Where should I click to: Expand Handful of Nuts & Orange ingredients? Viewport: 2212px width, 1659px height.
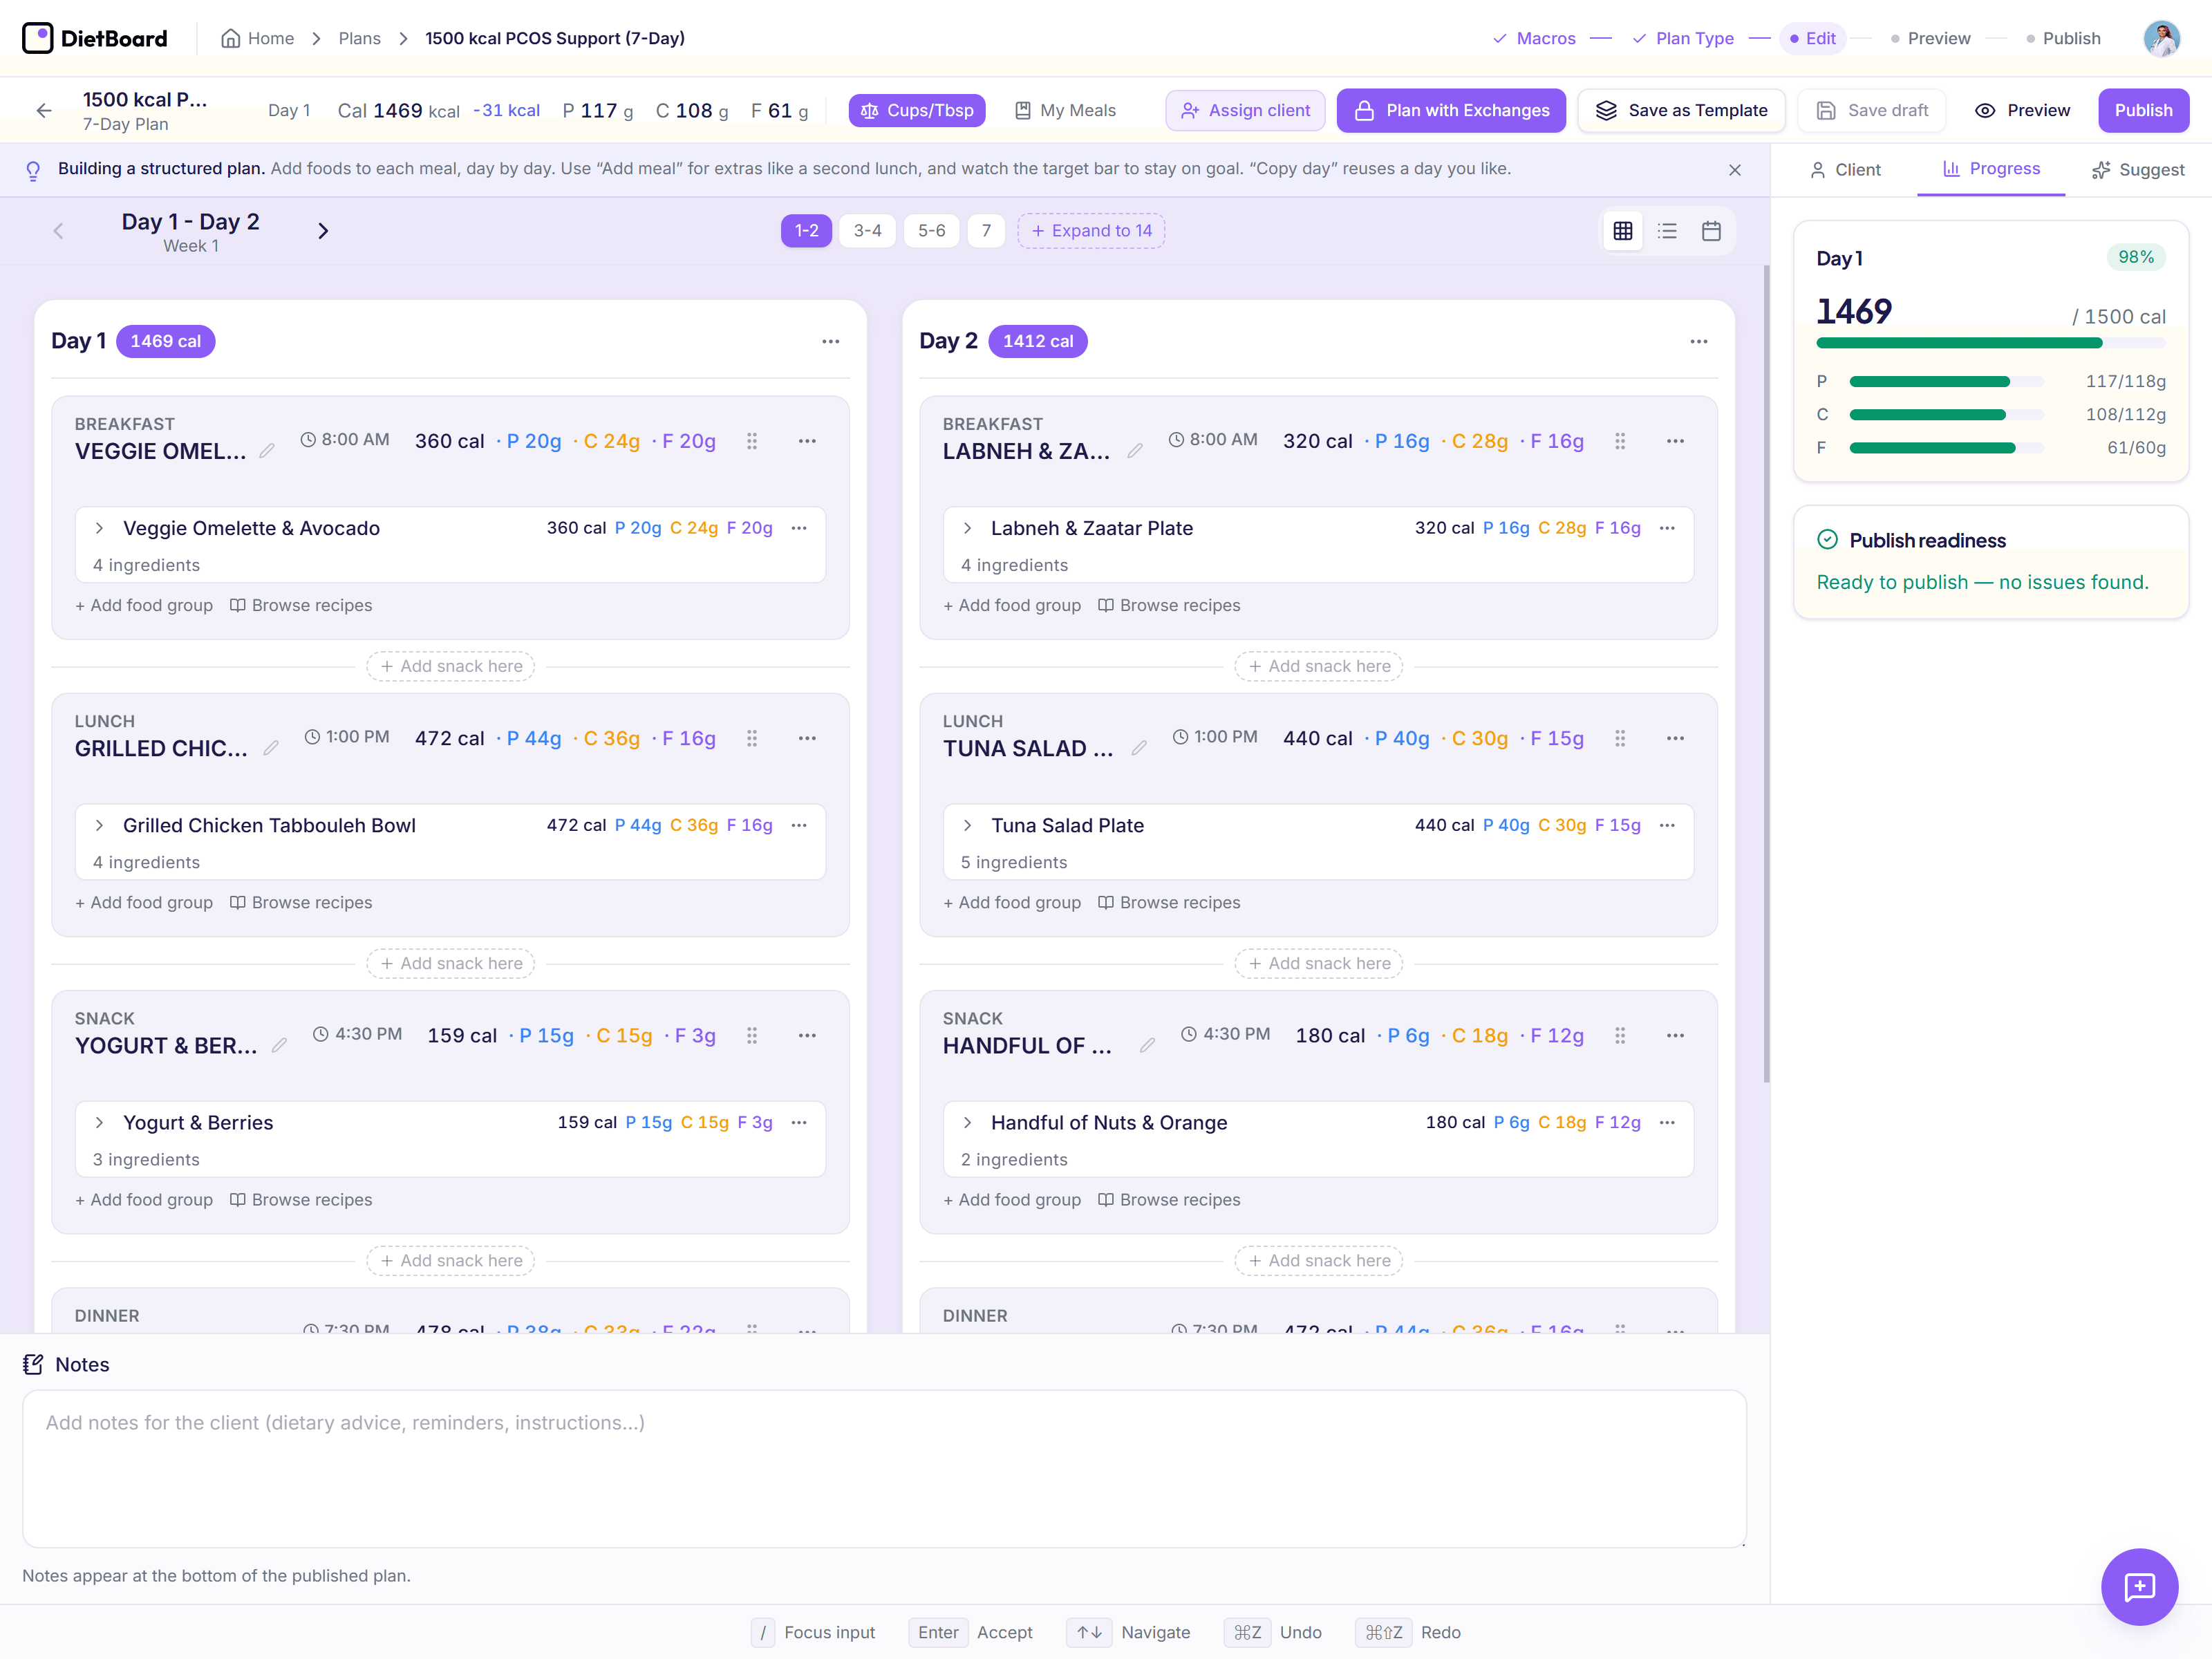coord(967,1122)
